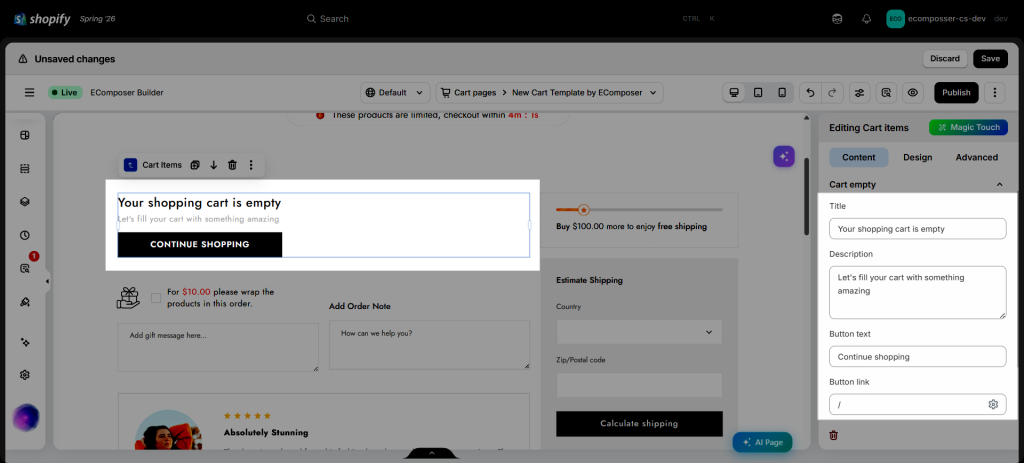
Task: Open the AI sparkle tool in sidebar
Action: pos(25,342)
